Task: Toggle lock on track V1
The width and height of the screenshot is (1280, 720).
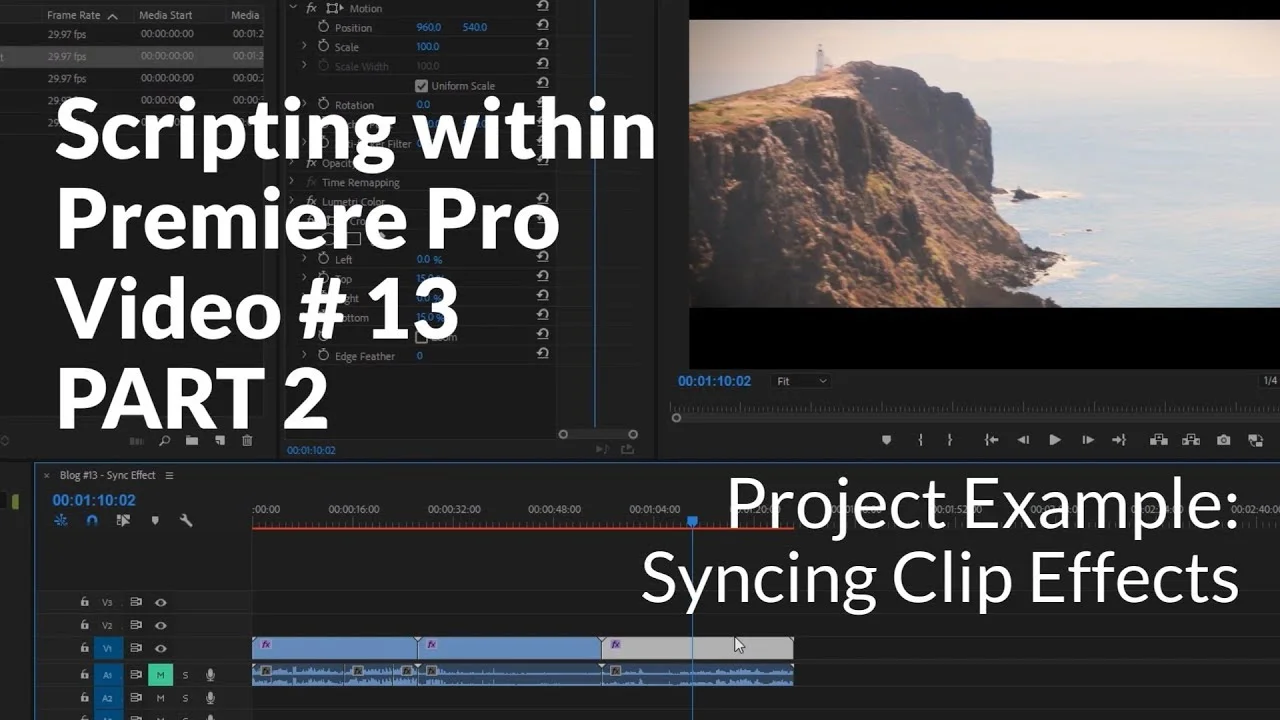Action: point(85,648)
